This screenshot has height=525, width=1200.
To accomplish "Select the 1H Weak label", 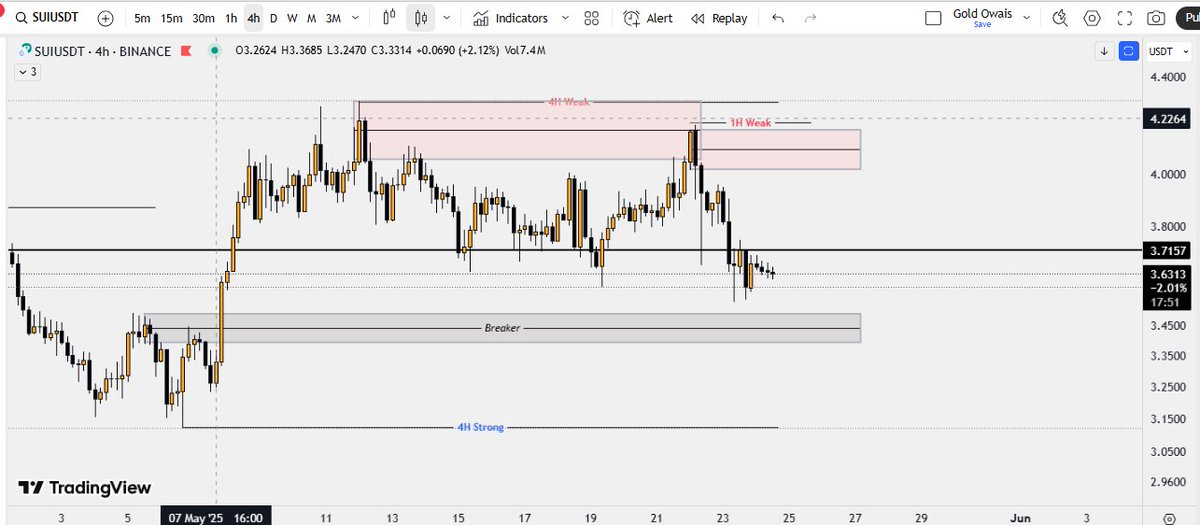I will [749, 122].
